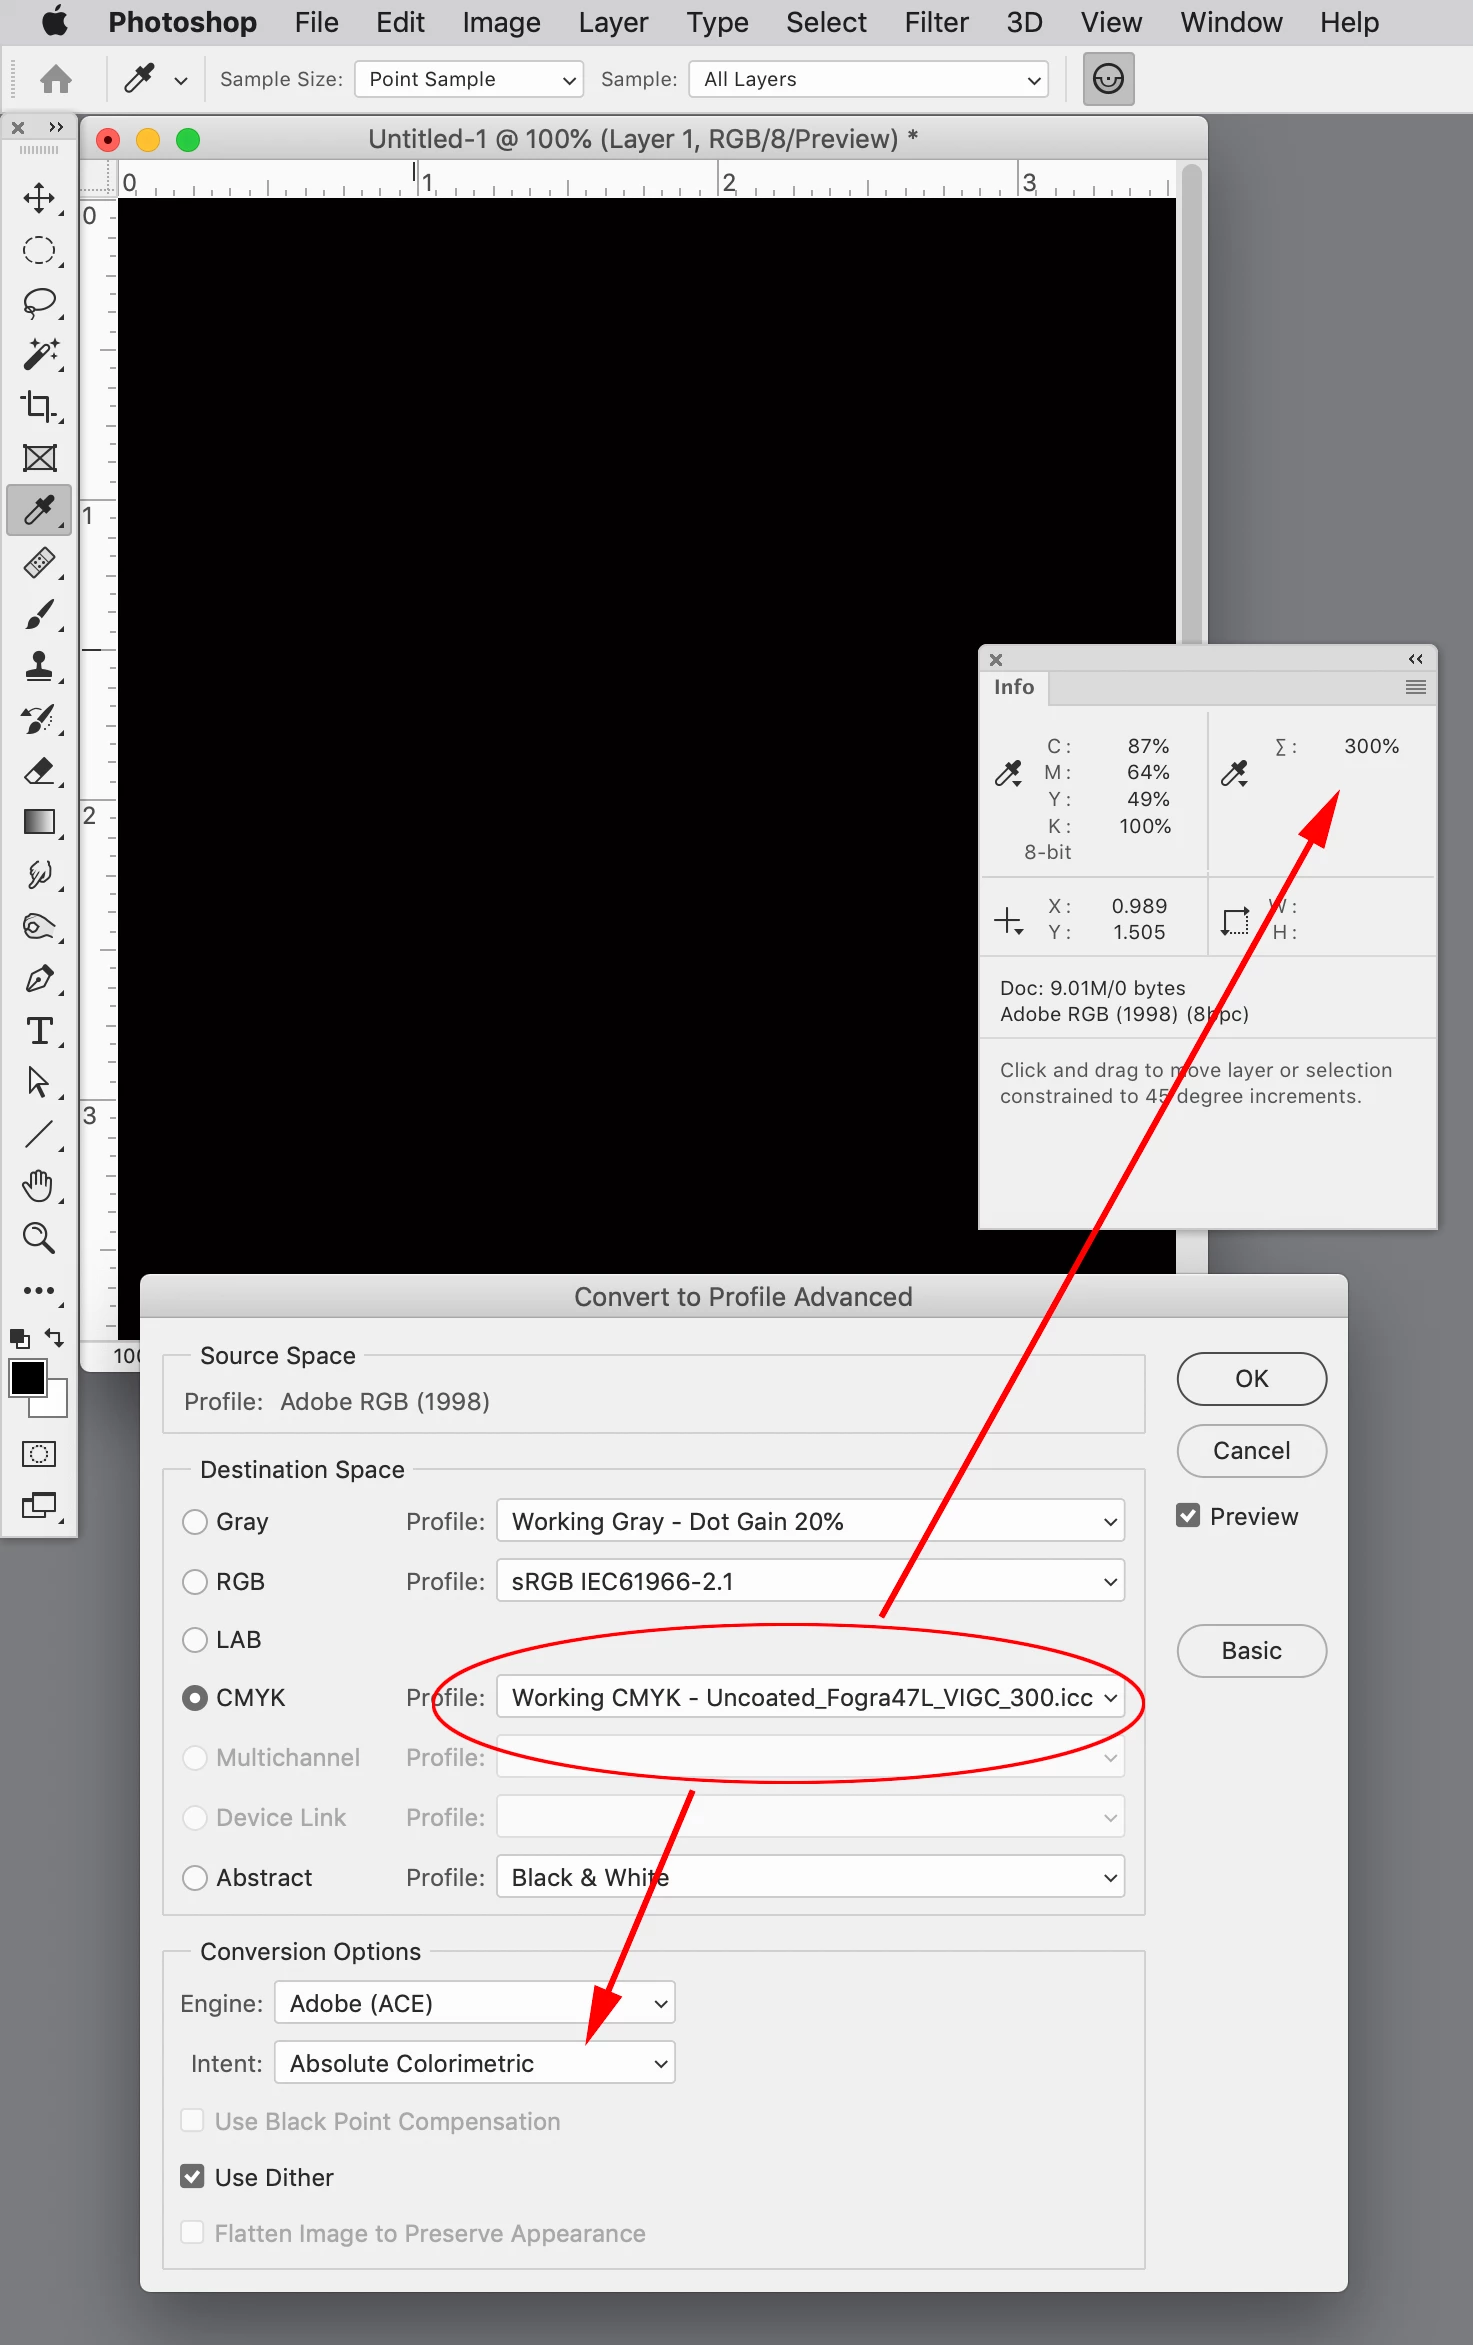Select the Magic Wand tool
1473x2345 pixels.
coord(39,354)
